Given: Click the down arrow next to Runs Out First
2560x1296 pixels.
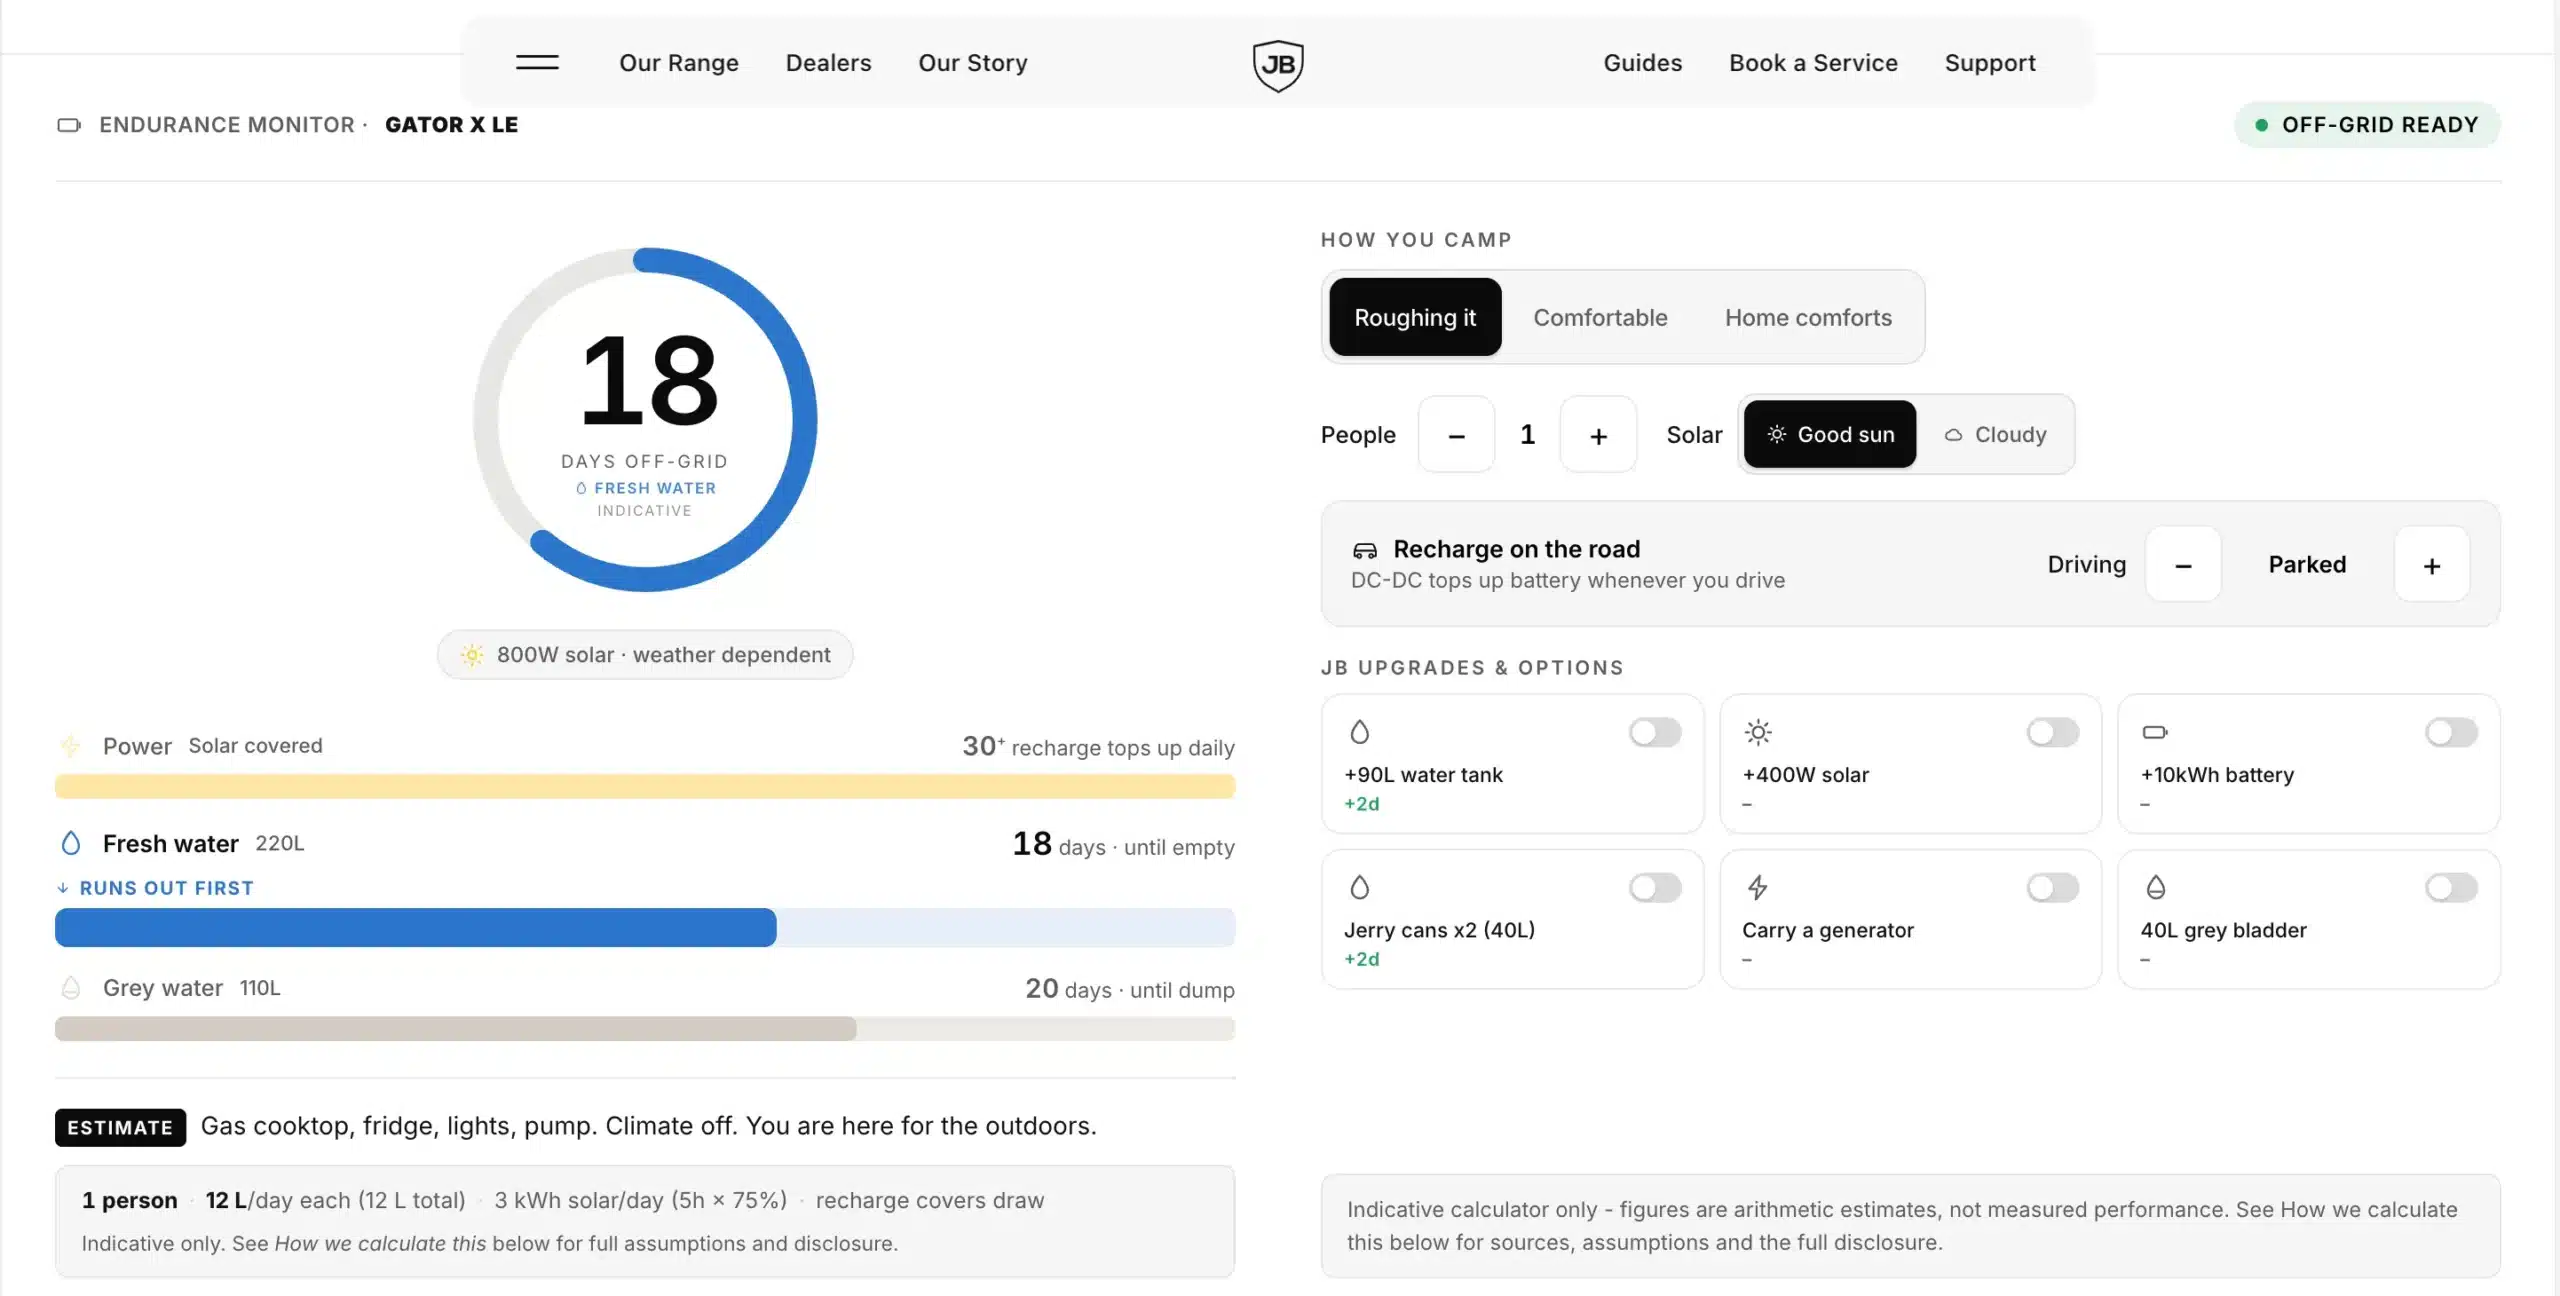Looking at the screenshot, I should click(x=63, y=888).
